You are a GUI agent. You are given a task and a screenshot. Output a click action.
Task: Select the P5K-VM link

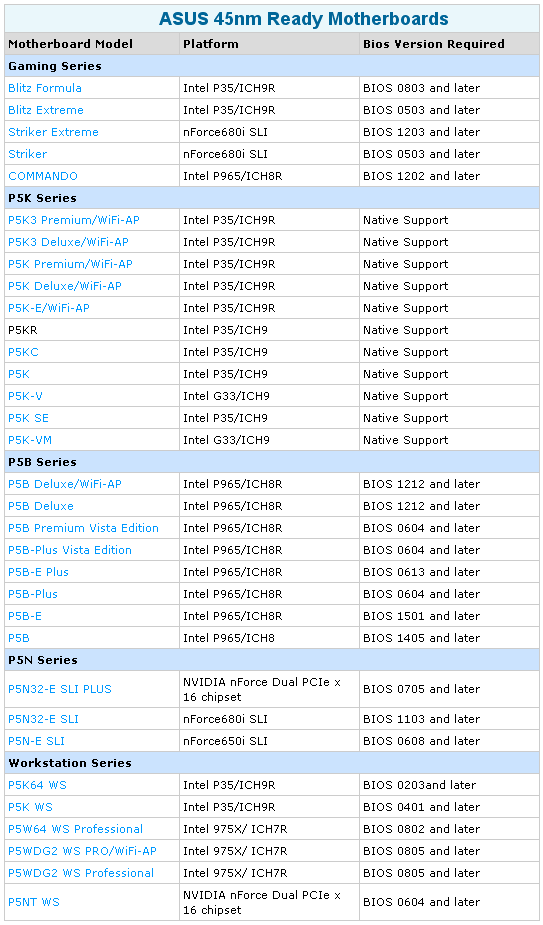pyautogui.click(x=26, y=440)
